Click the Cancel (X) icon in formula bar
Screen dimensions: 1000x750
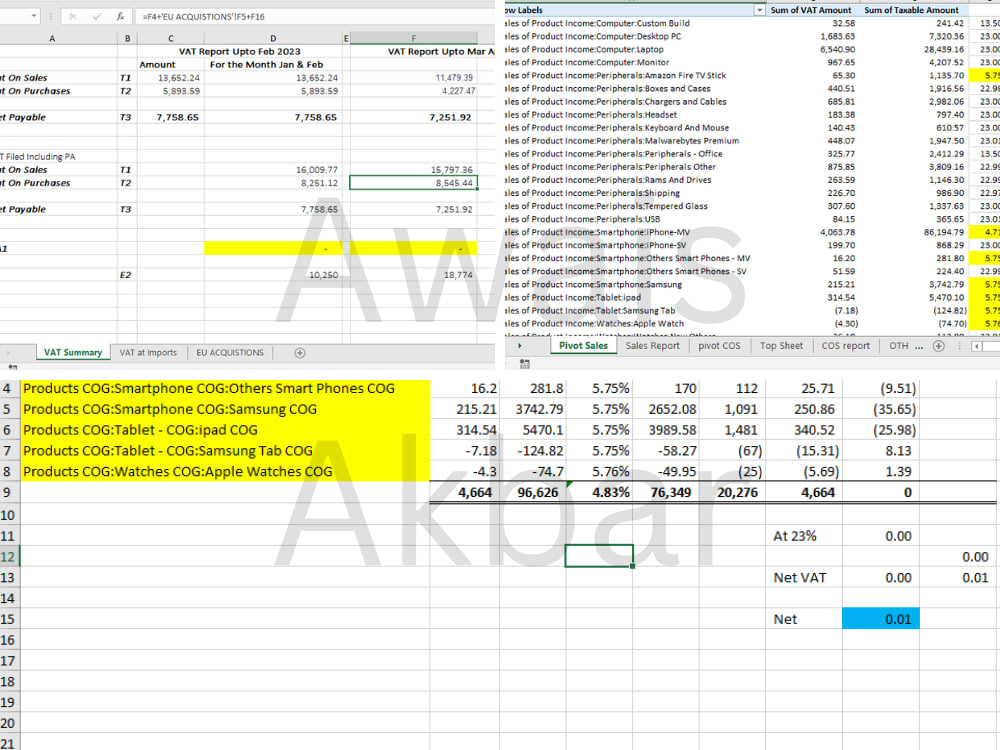tap(72, 15)
